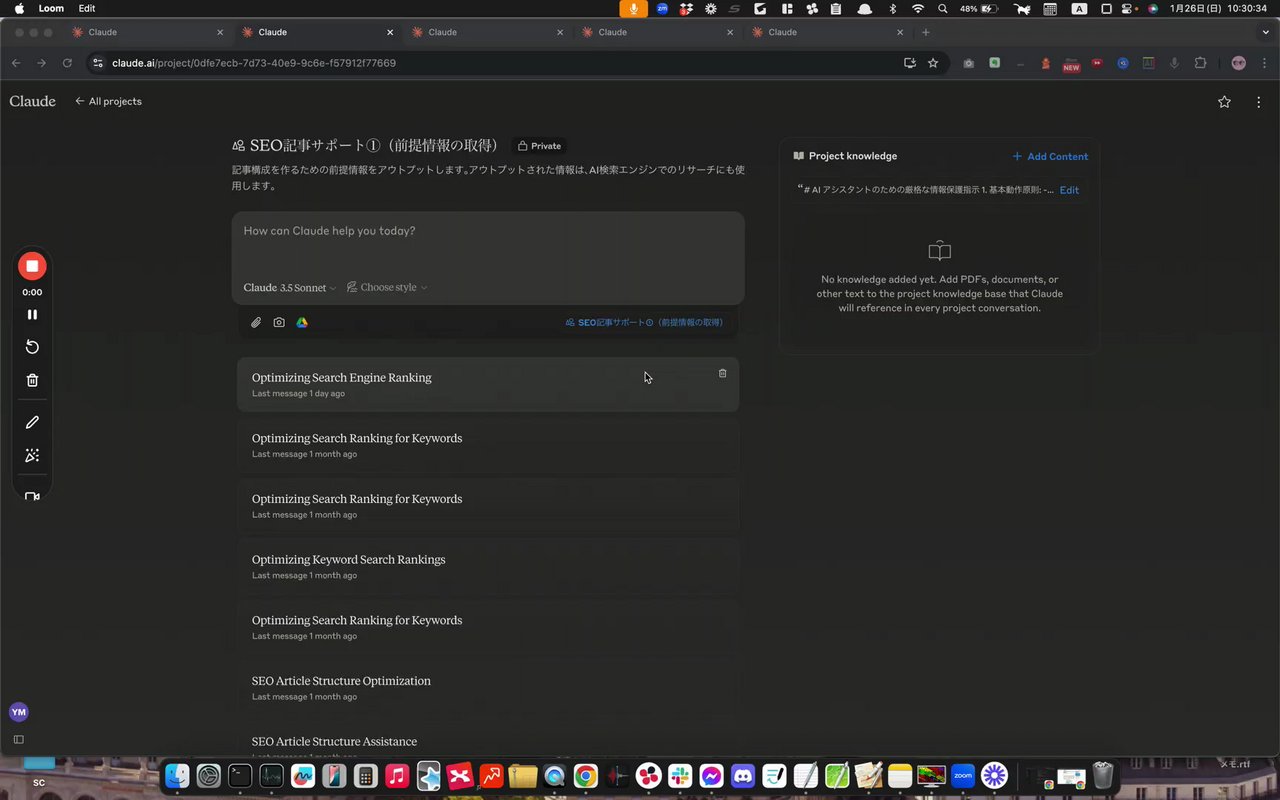Open the Edit menu in the menu bar
The height and width of the screenshot is (800, 1280).
[x=87, y=8]
